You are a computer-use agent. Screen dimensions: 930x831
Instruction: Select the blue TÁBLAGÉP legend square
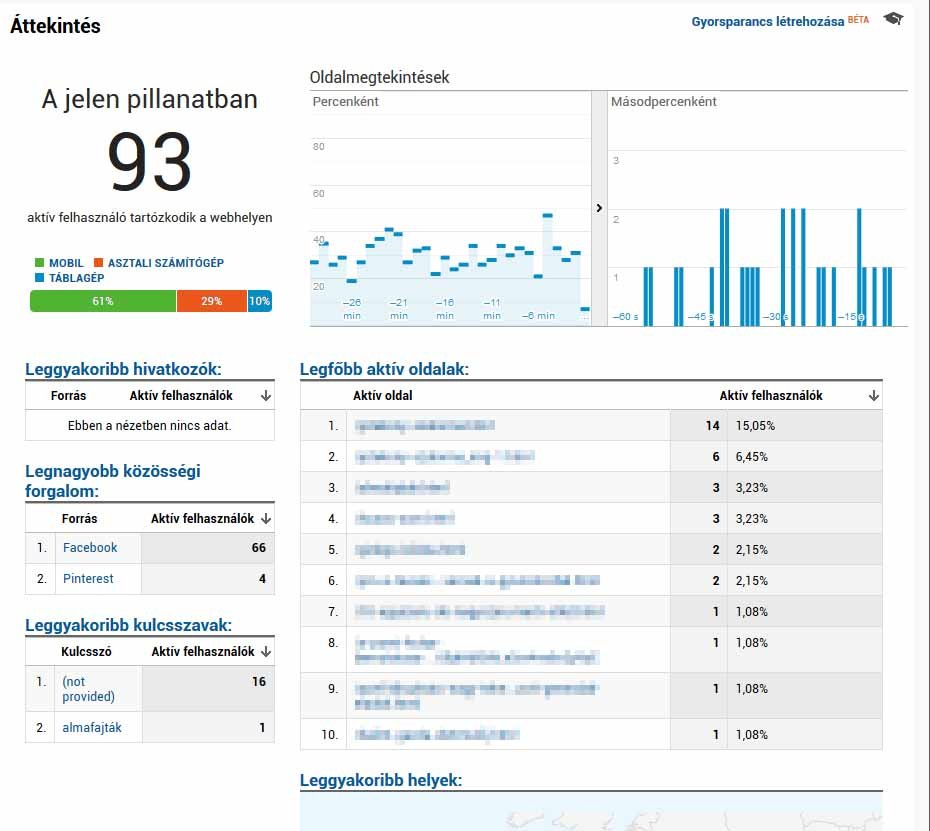[40, 278]
